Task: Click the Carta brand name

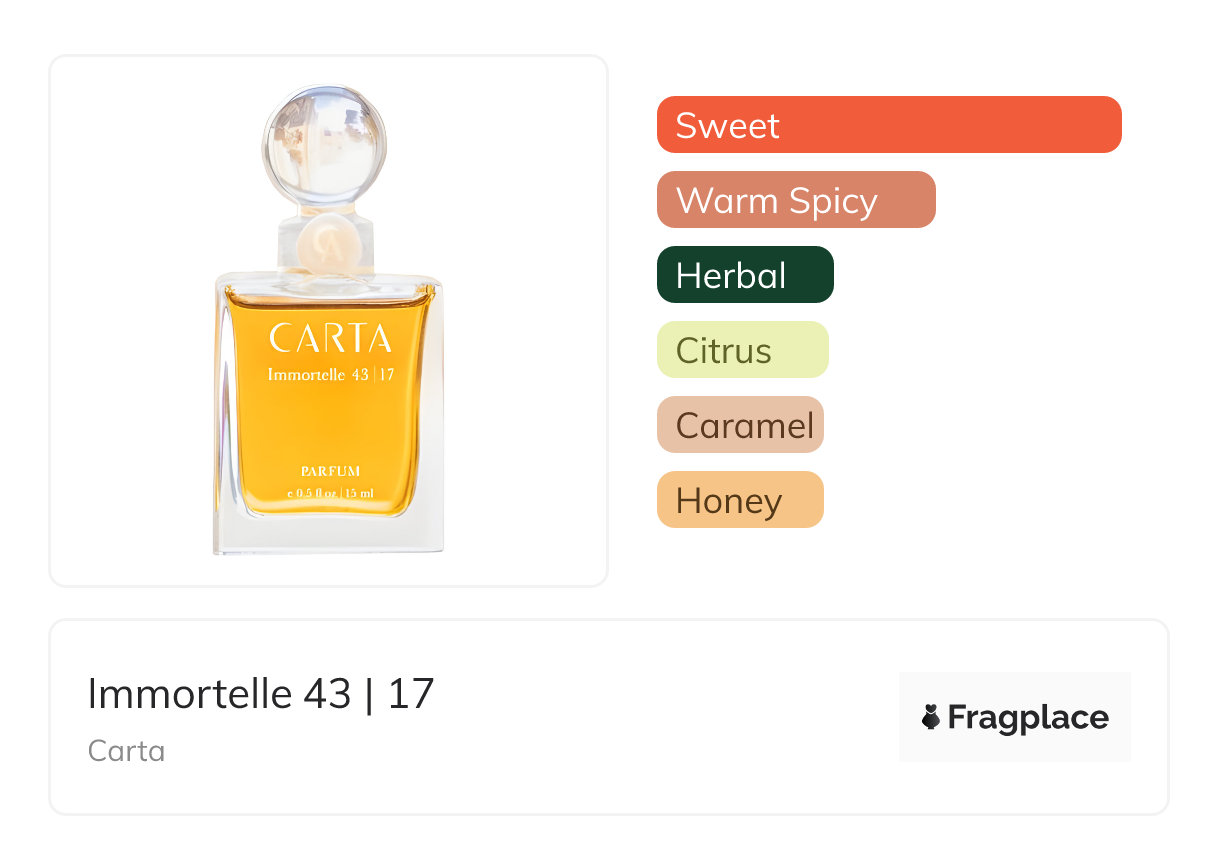Action: (x=126, y=750)
